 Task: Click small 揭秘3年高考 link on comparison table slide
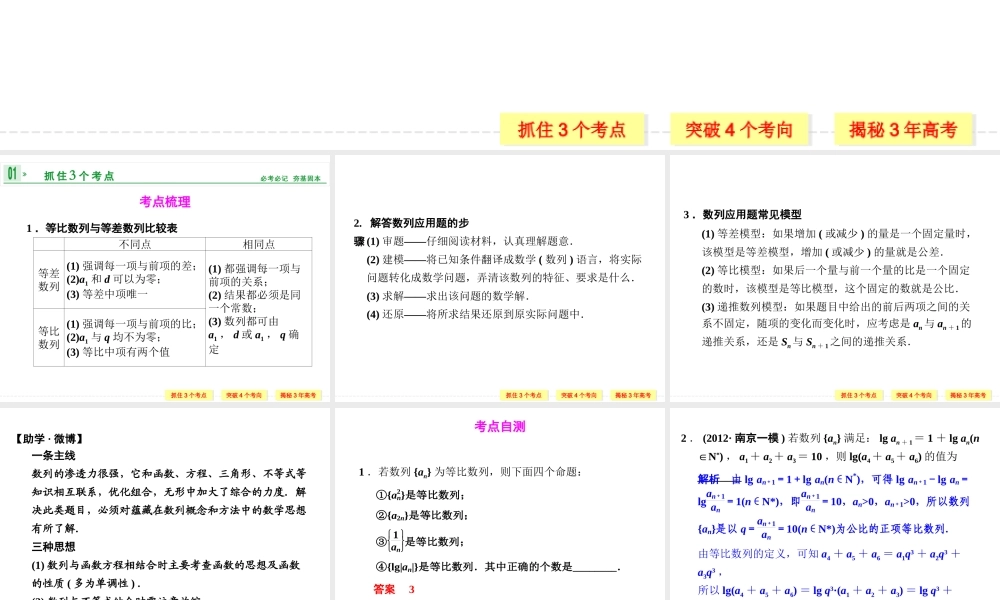pyautogui.click(x=298, y=395)
